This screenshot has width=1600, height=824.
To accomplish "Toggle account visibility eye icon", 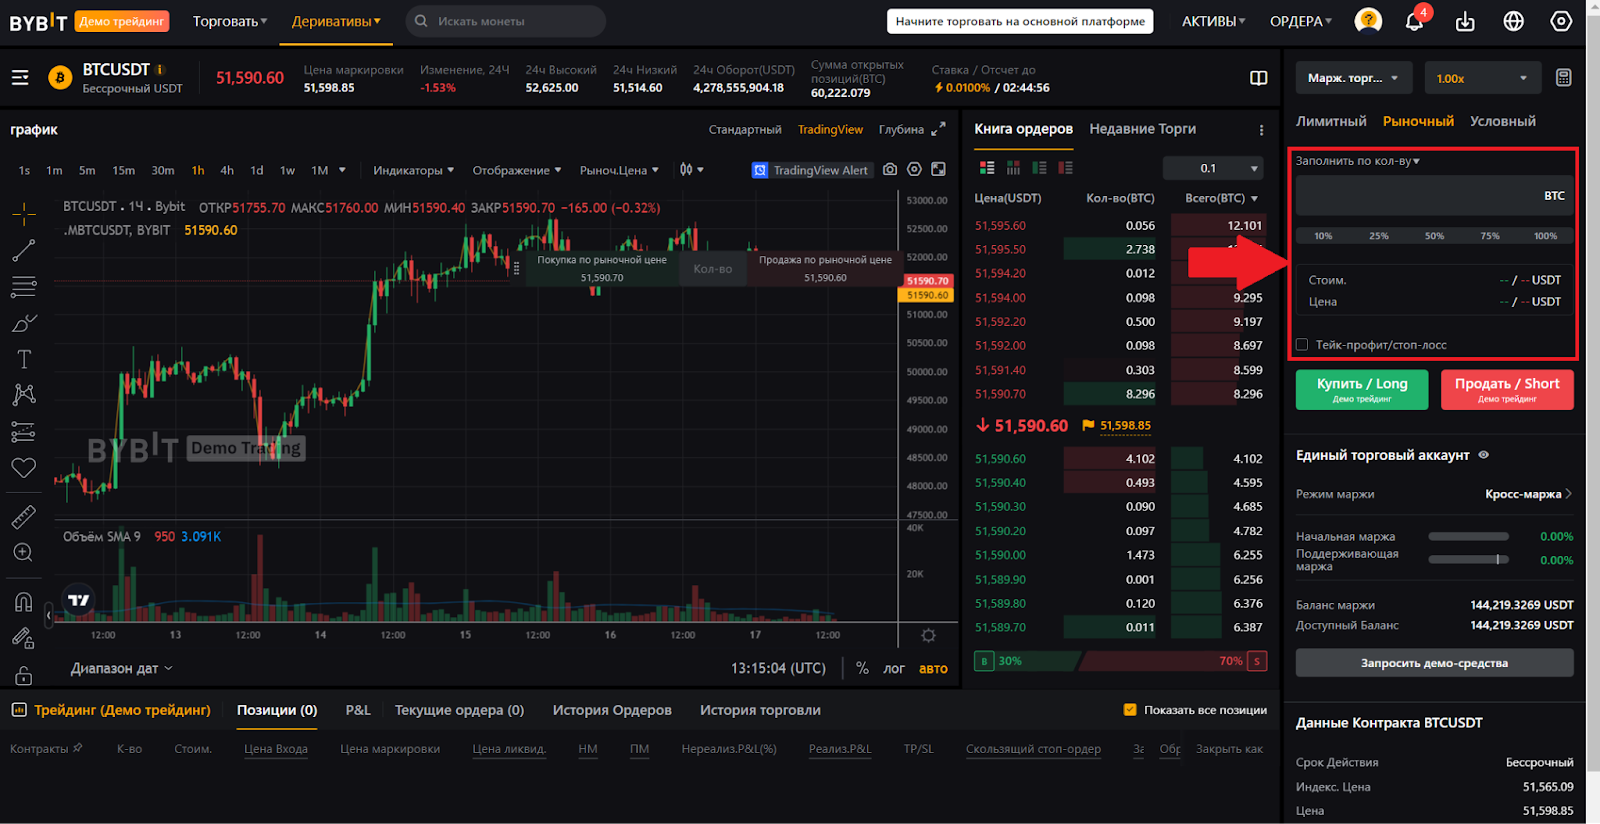I will (1484, 455).
